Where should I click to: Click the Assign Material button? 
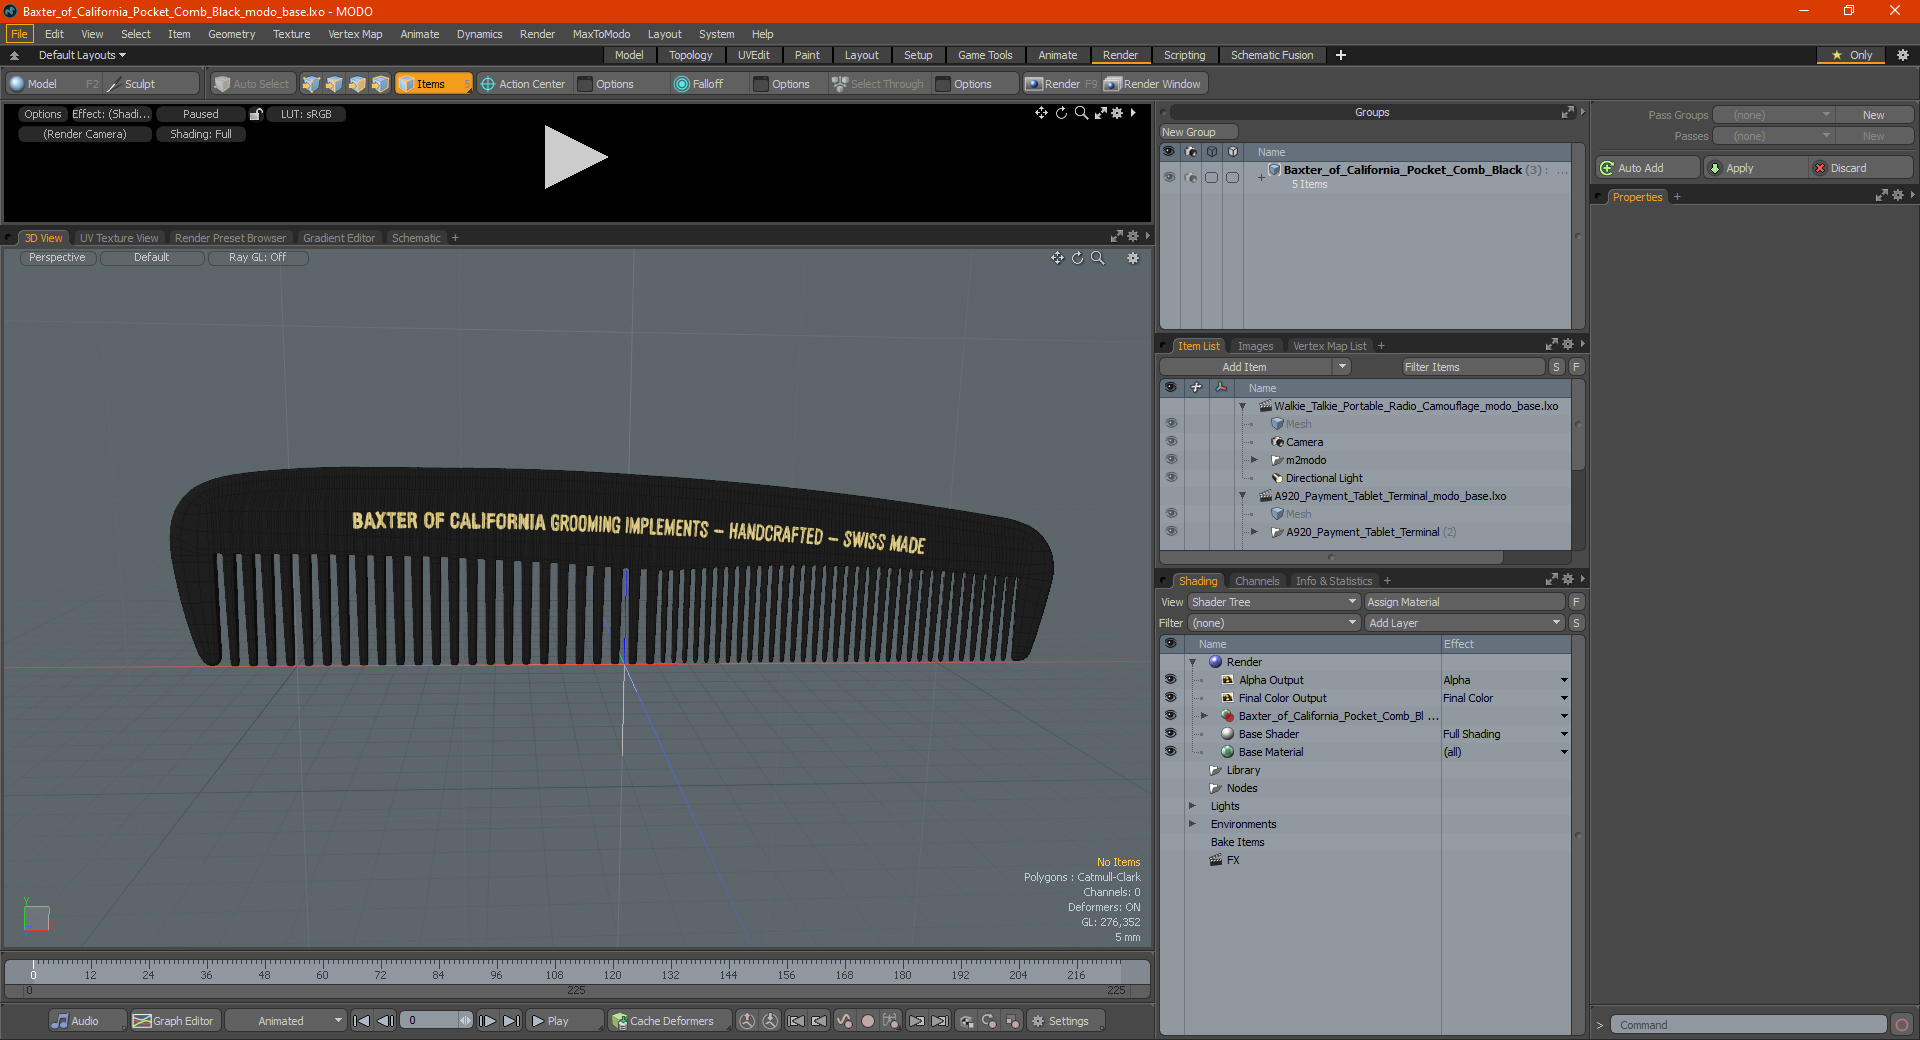tap(1464, 602)
